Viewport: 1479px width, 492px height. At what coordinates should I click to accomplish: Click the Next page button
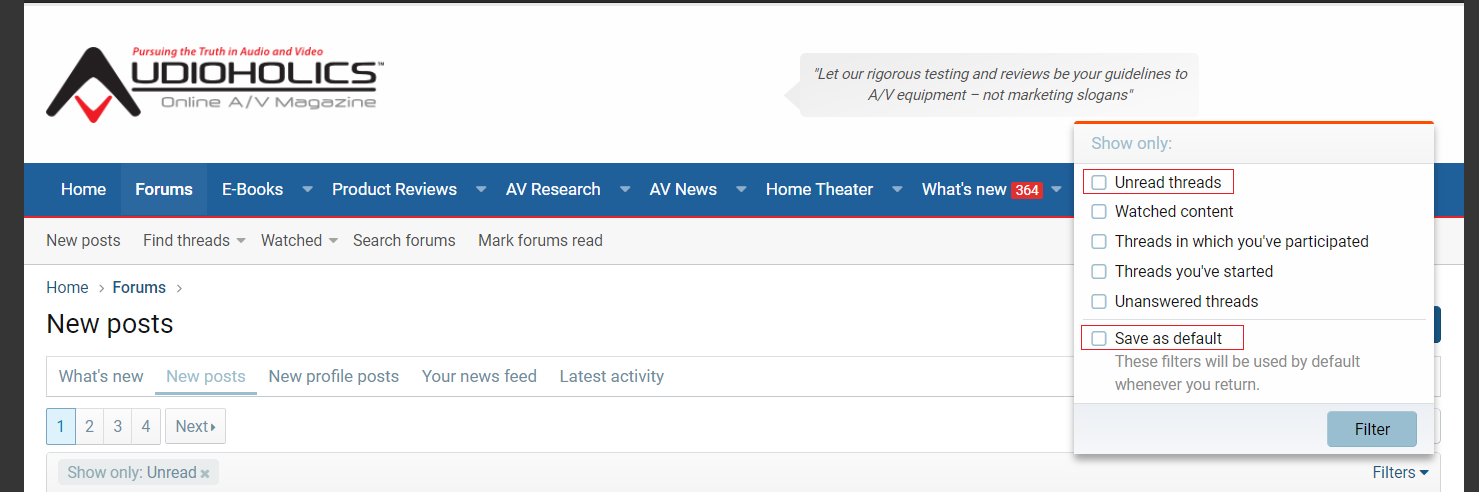pos(195,427)
